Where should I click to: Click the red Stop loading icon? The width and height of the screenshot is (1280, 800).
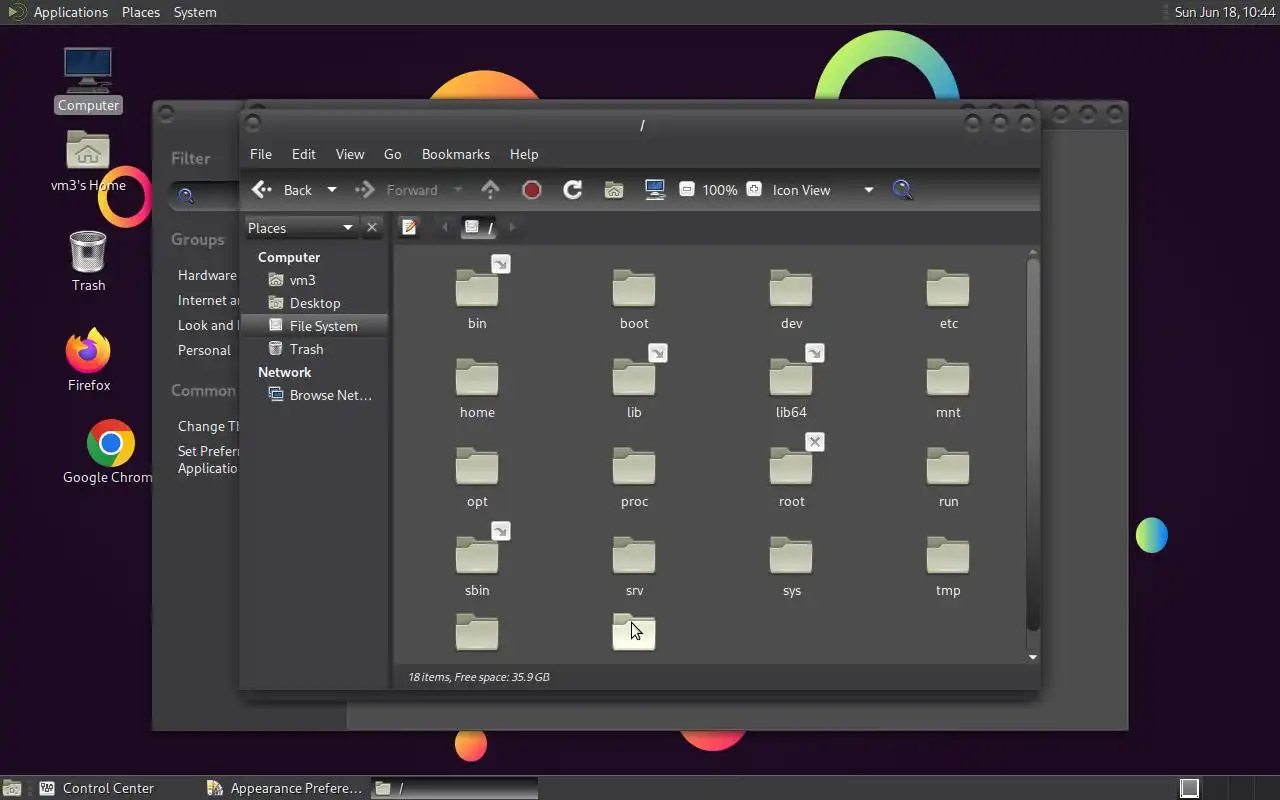click(532, 190)
